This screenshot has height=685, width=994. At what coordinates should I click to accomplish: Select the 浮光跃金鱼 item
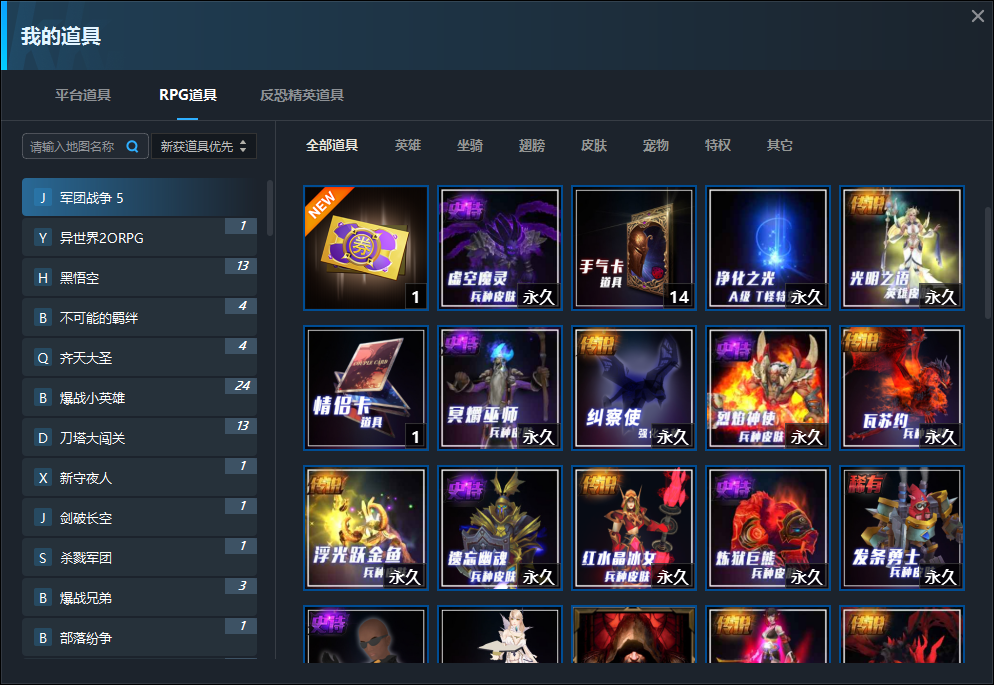click(366, 528)
